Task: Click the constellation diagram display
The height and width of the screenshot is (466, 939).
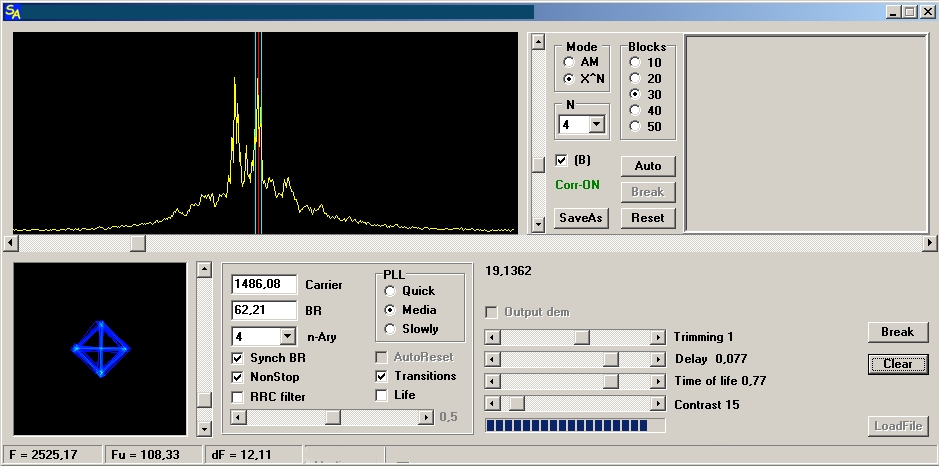Action: point(100,348)
